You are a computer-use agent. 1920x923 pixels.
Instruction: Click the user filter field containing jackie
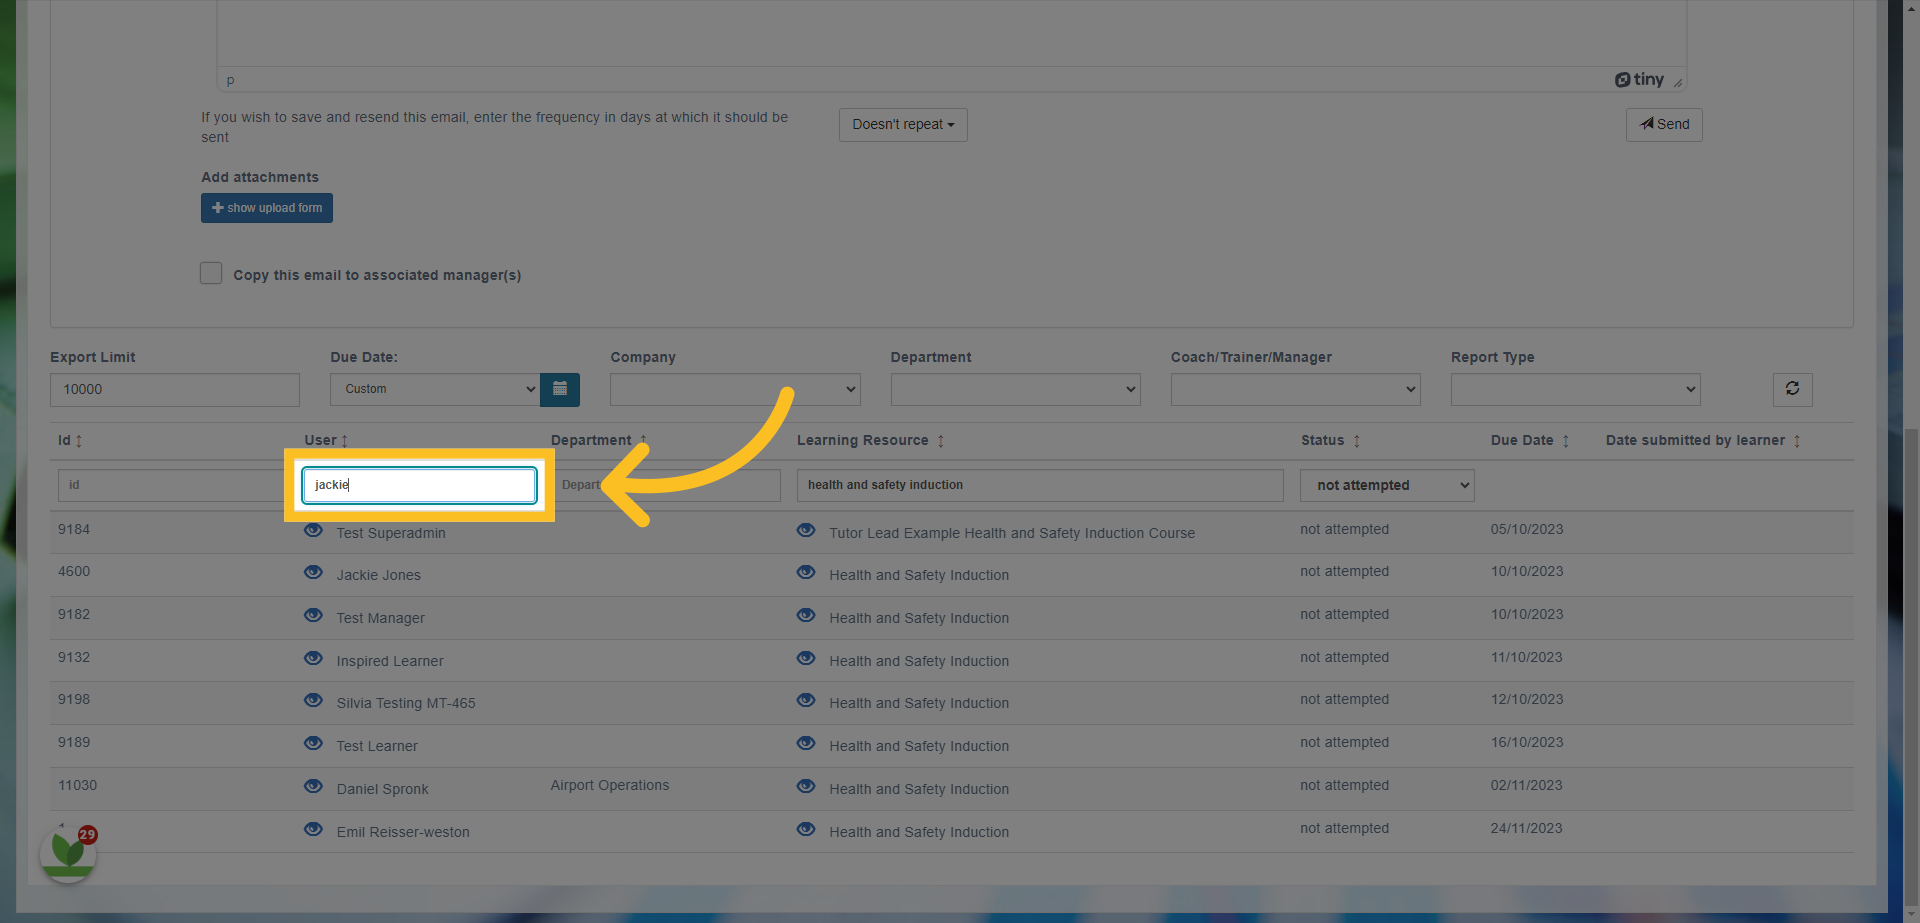click(x=419, y=485)
